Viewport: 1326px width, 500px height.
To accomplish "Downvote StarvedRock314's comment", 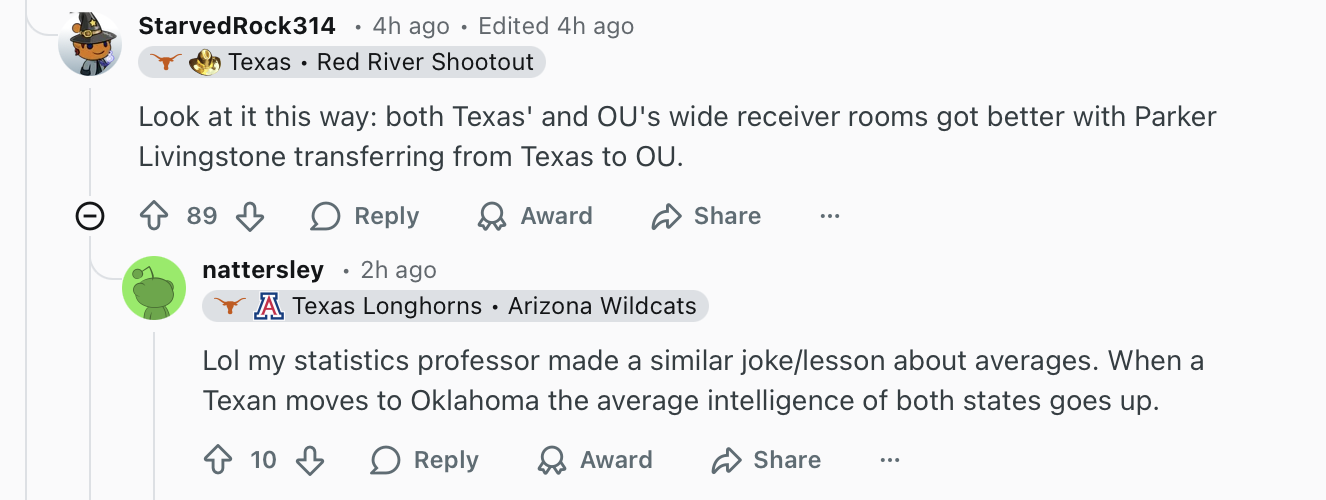I will (x=249, y=216).
